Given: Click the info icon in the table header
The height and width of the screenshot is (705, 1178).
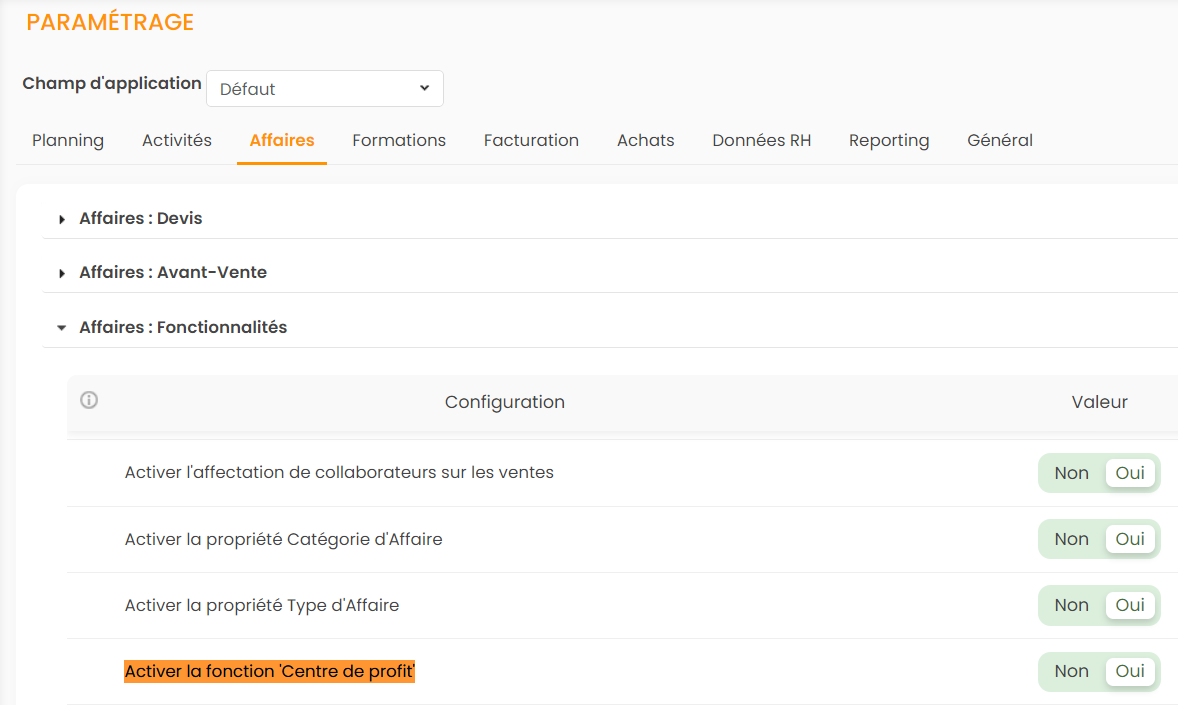Looking at the screenshot, I should pos(89,401).
